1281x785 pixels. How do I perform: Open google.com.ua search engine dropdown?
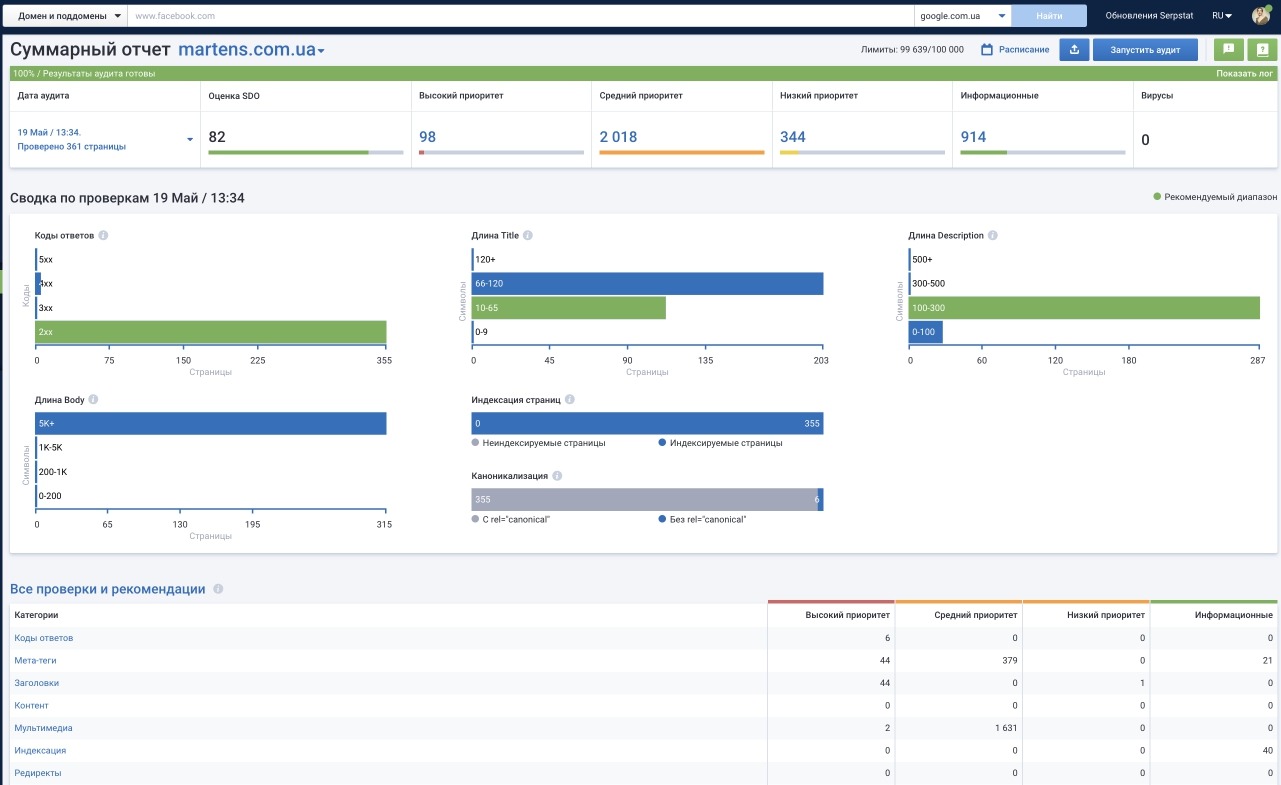click(x=962, y=16)
